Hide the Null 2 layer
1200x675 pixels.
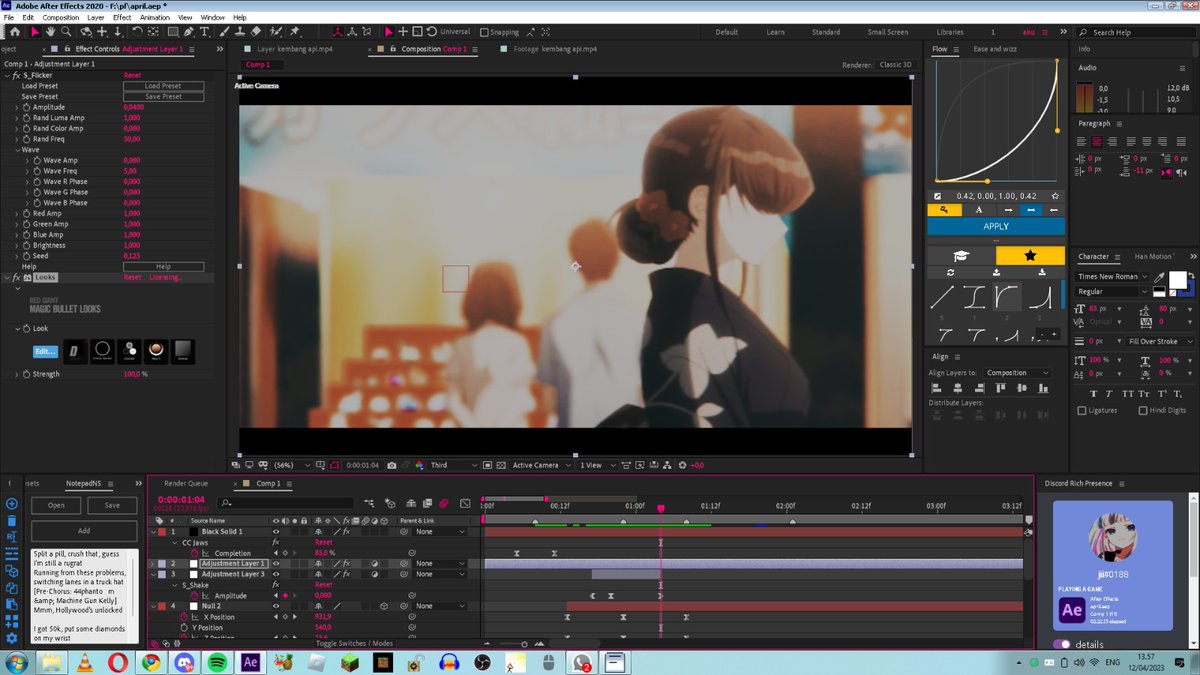click(x=277, y=606)
